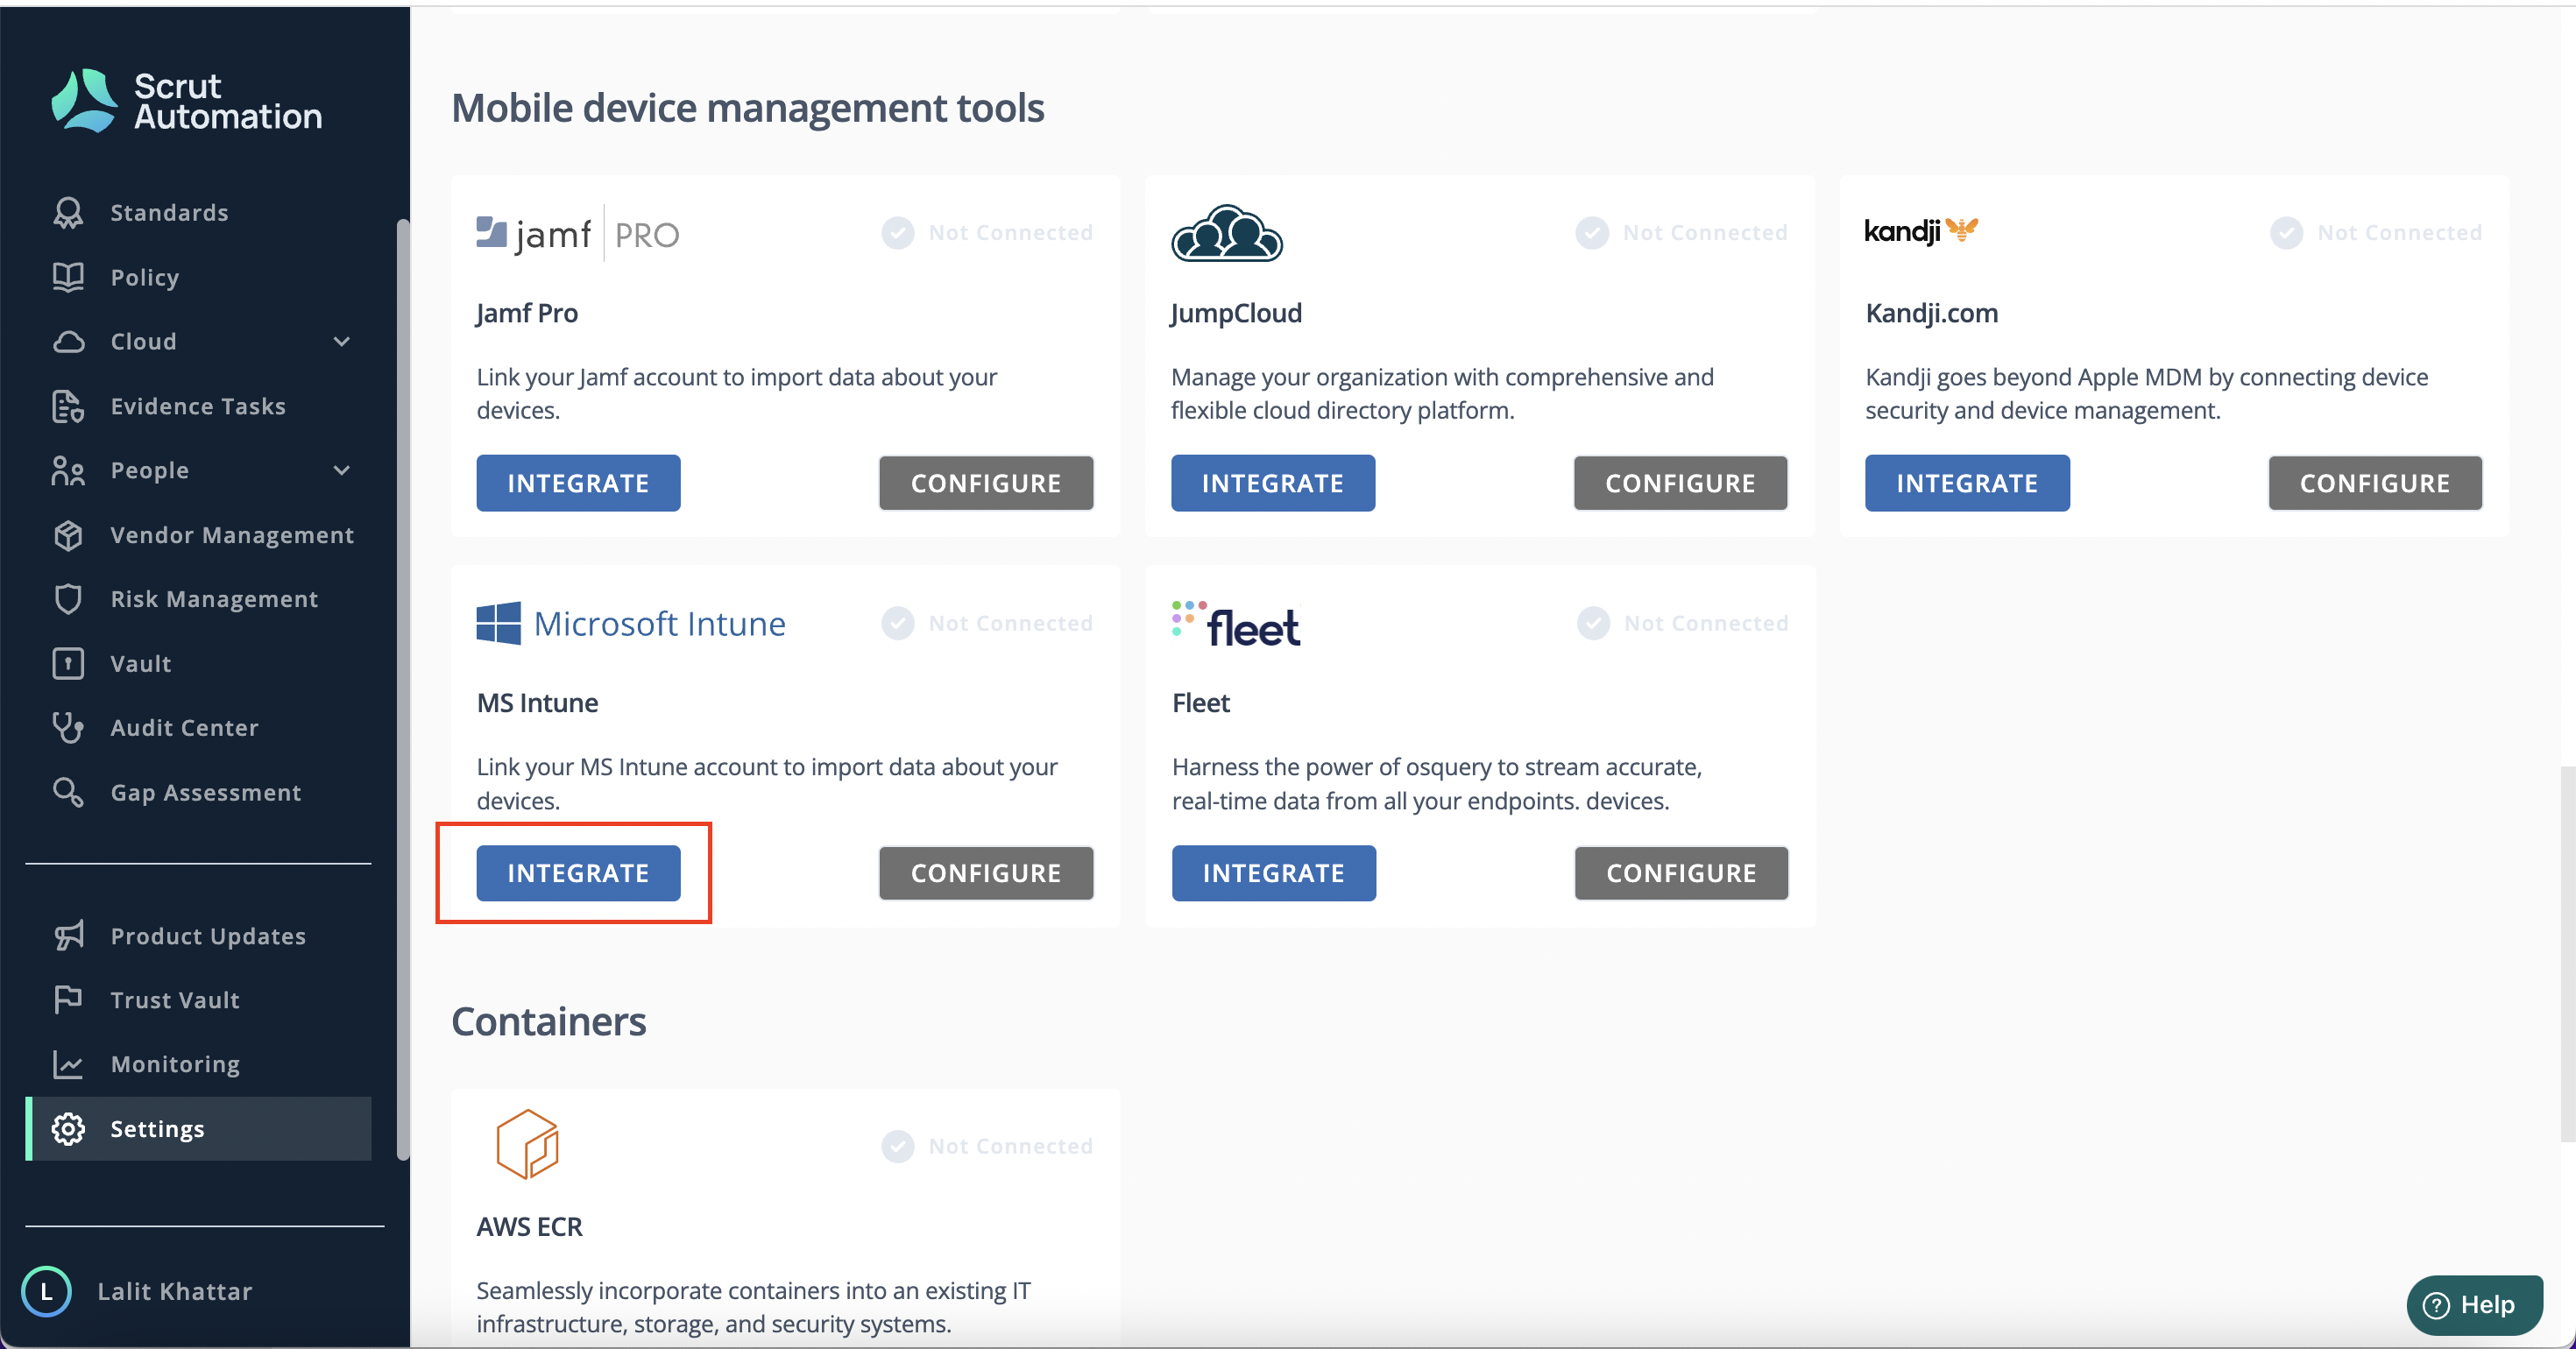Click the Risk Management shield icon
Viewport: 2576px width, 1349px height.
pyautogui.click(x=68, y=599)
